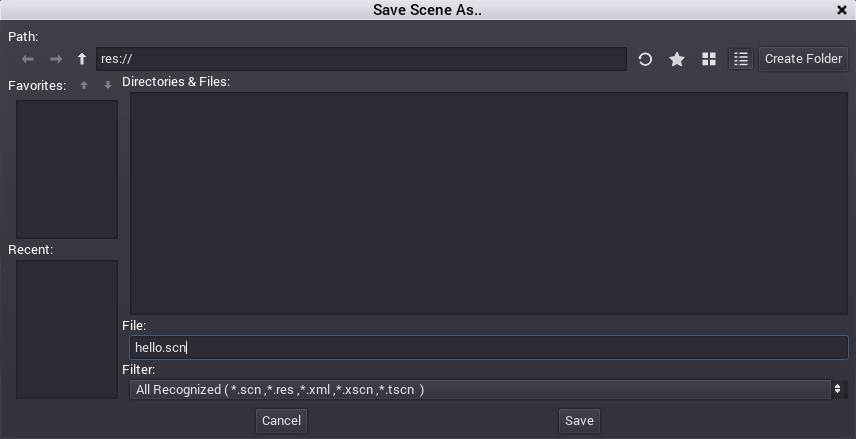The image size is (856, 439).
Task: Go forward to next folder
Action: 56,59
